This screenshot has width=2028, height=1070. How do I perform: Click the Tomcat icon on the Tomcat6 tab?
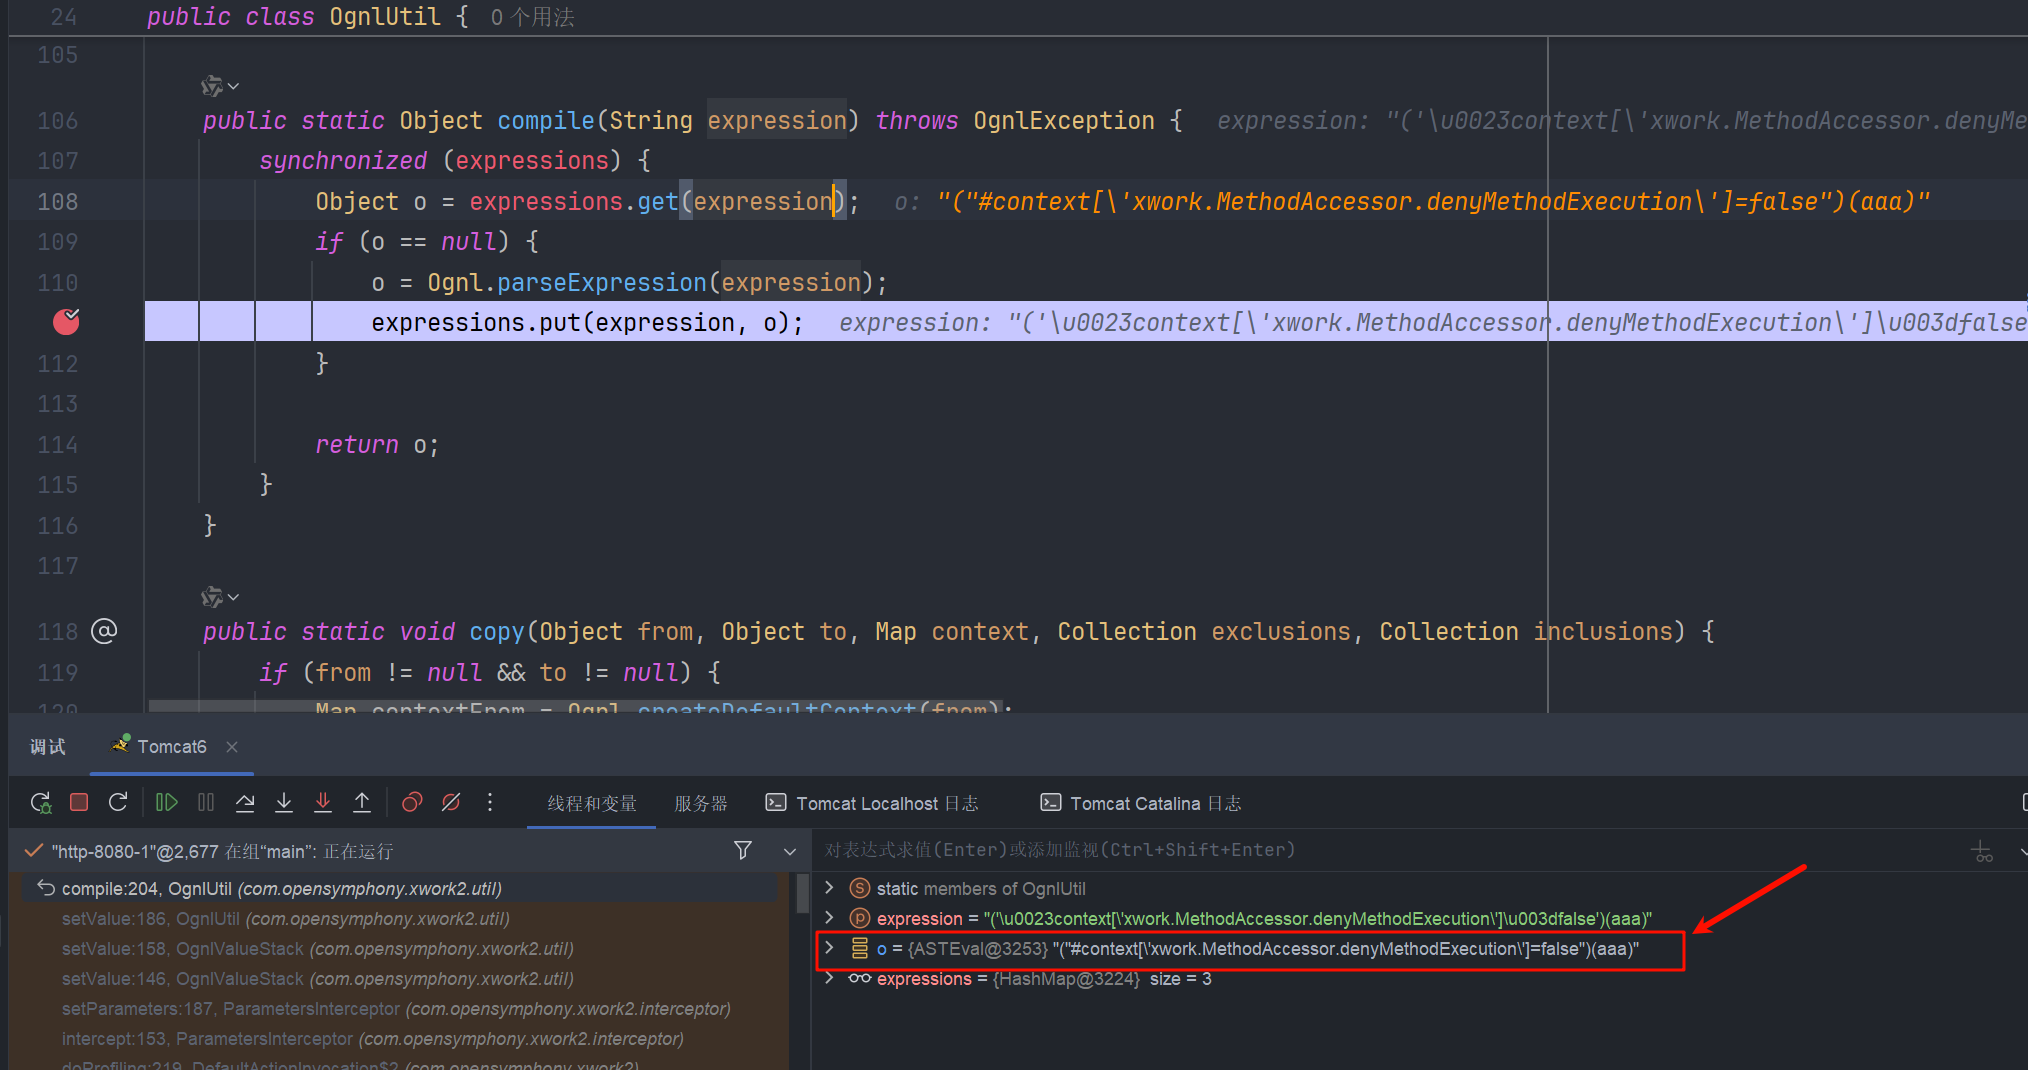[121, 744]
